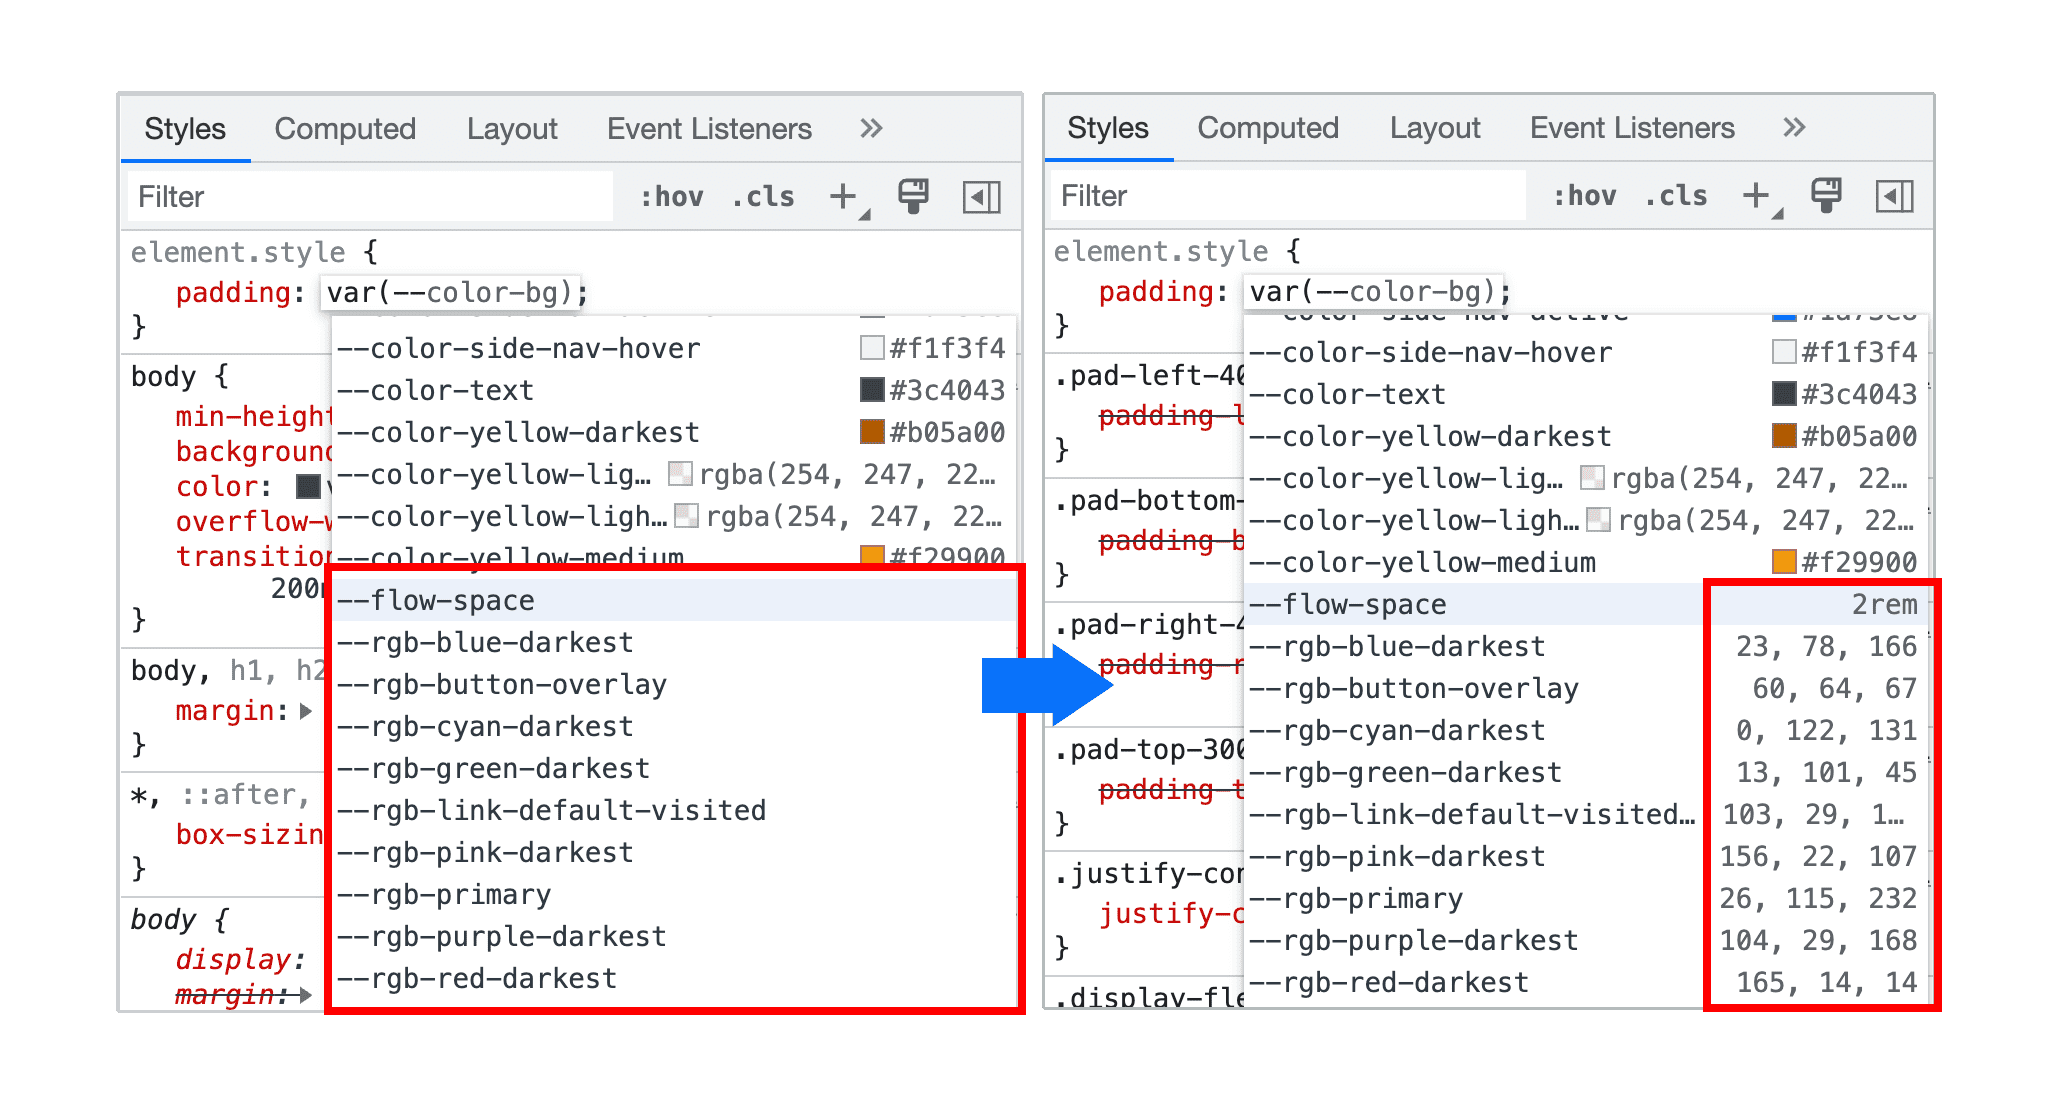Click the --color-yellow-medium color swatch

[866, 554]
